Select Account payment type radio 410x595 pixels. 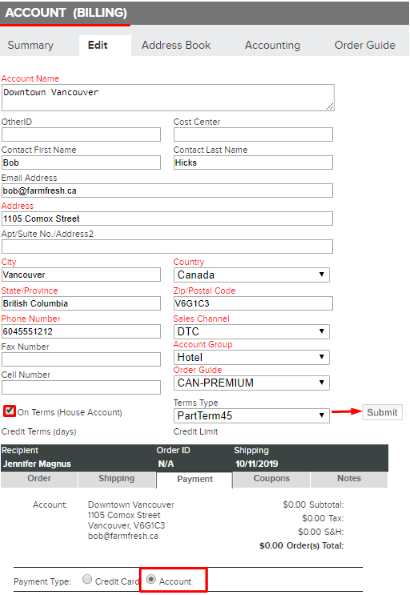151,579
